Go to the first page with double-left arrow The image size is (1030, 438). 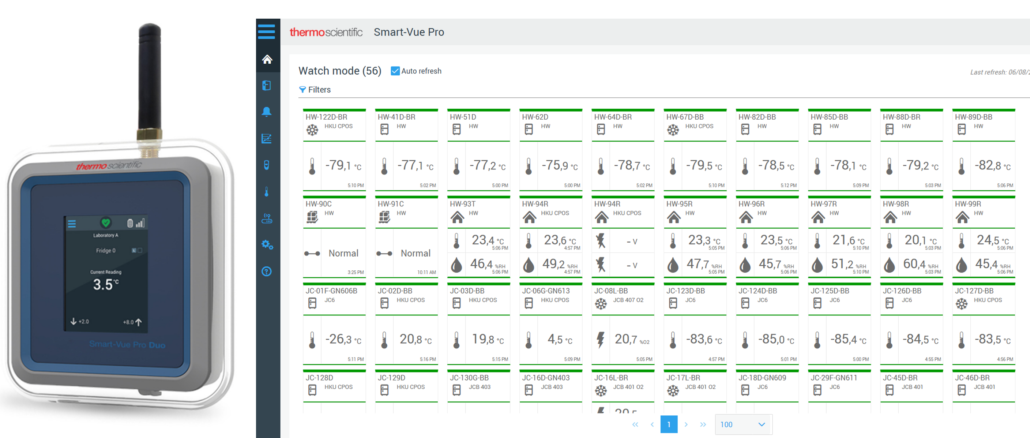point(635,425)
